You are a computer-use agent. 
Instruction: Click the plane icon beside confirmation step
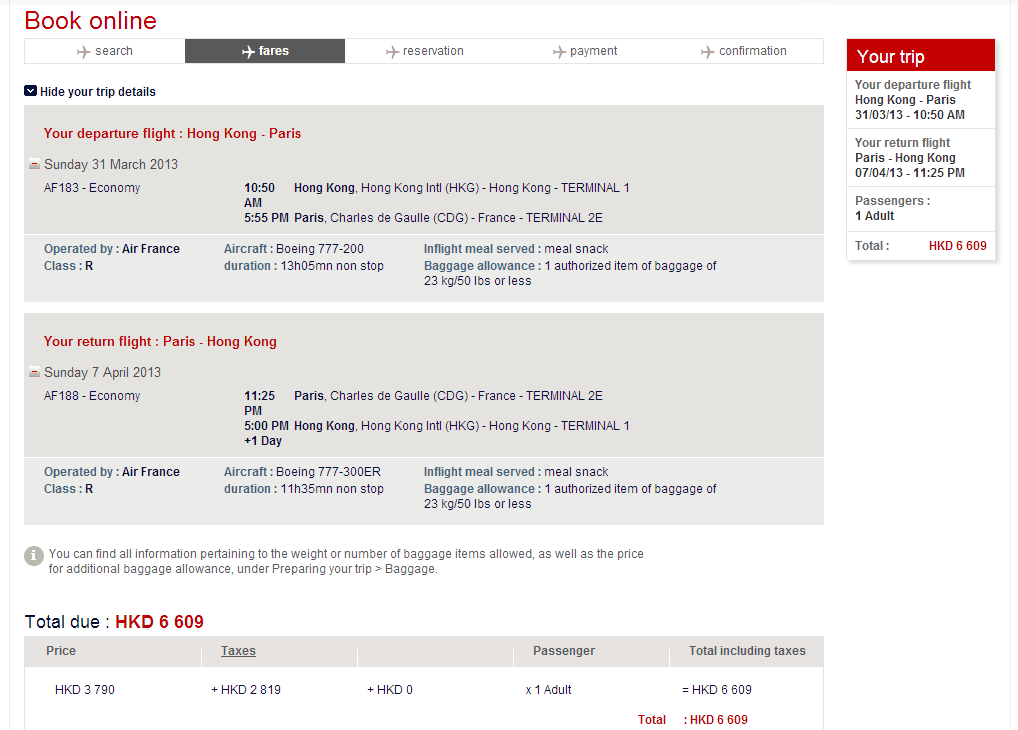click(x=708, y=52)
